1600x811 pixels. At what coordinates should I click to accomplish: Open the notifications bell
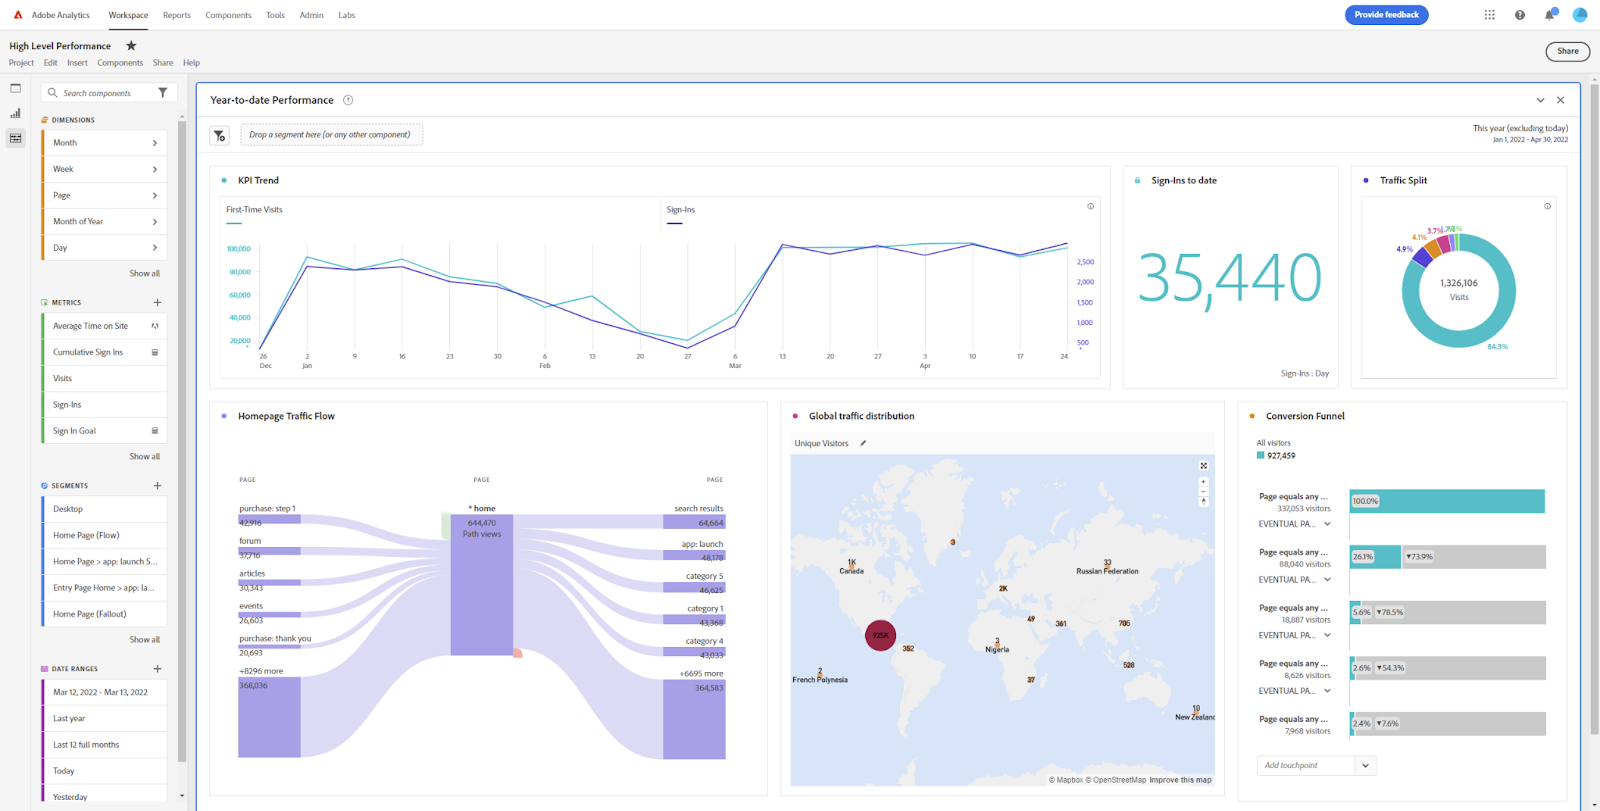click(x=1549, y=15)
